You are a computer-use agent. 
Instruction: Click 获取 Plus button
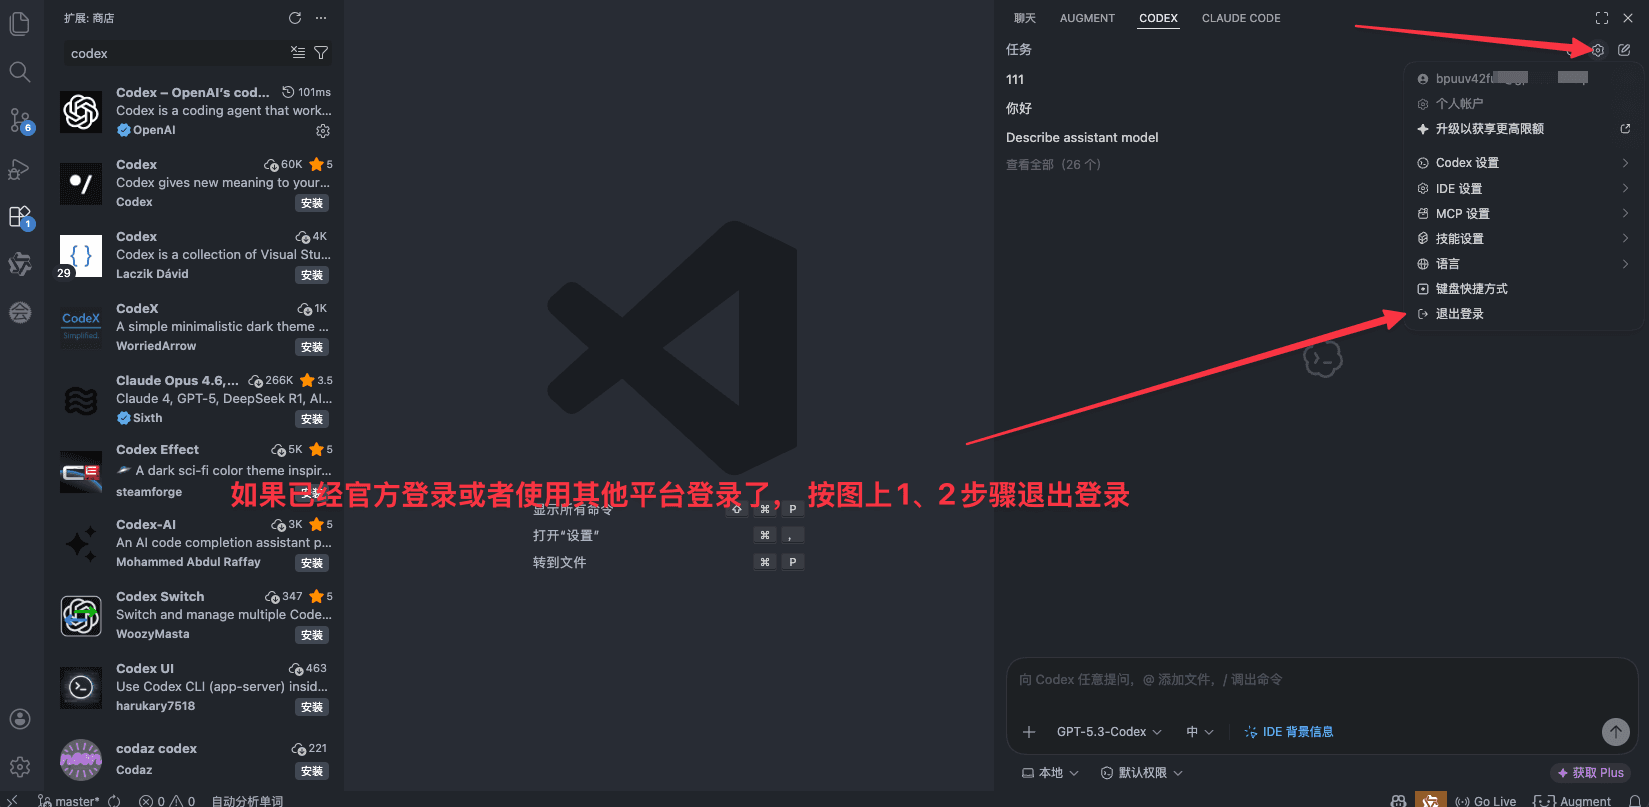(x=1590, y=773)
